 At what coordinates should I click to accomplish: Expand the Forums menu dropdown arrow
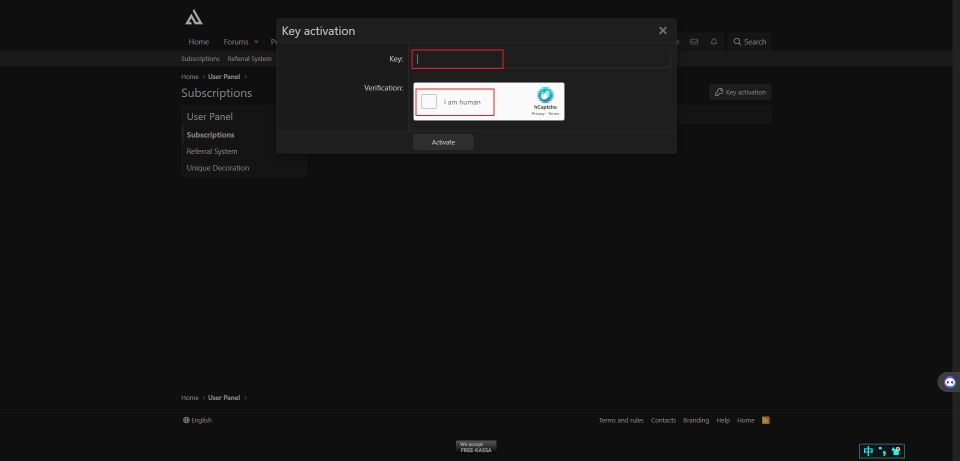click(x=256, y=42)
